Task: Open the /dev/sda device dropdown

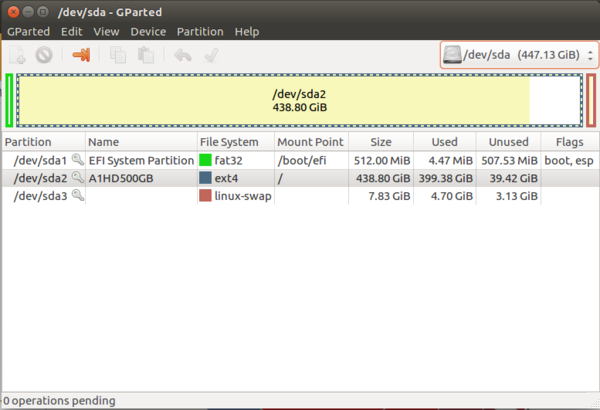Action: [x=519, y=55]
